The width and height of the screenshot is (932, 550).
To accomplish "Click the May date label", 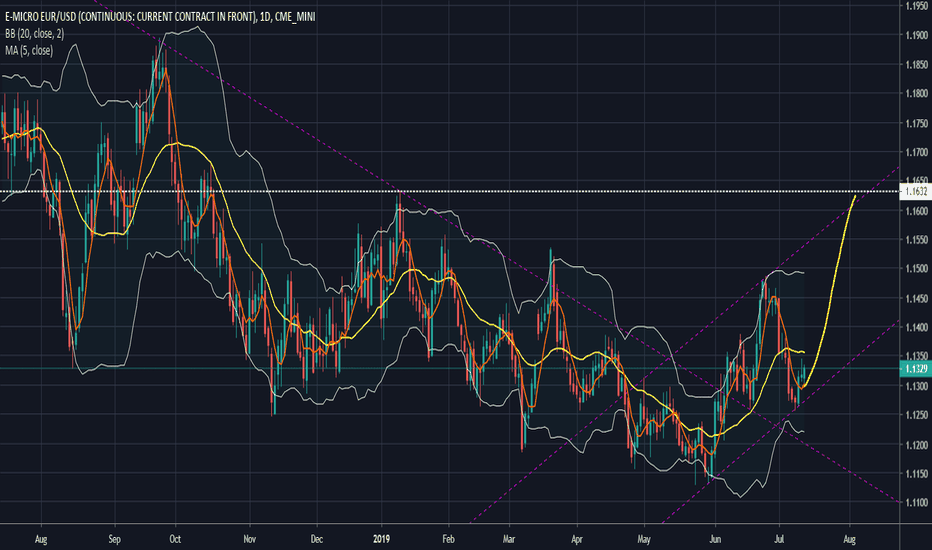I will click(644, 539).
